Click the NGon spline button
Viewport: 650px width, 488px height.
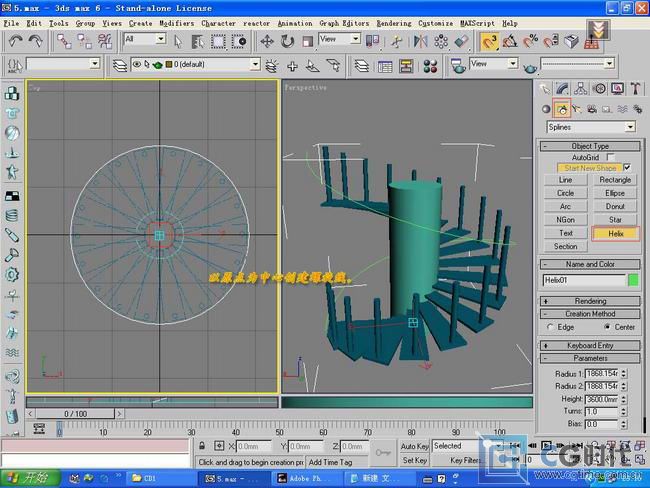point(565,219)
